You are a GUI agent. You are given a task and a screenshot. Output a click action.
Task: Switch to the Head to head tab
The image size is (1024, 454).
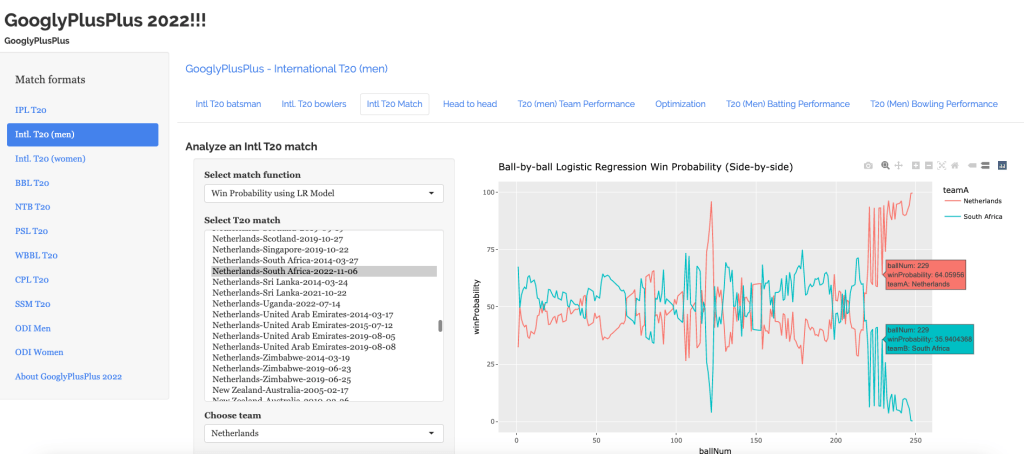(x=469, y=104)
